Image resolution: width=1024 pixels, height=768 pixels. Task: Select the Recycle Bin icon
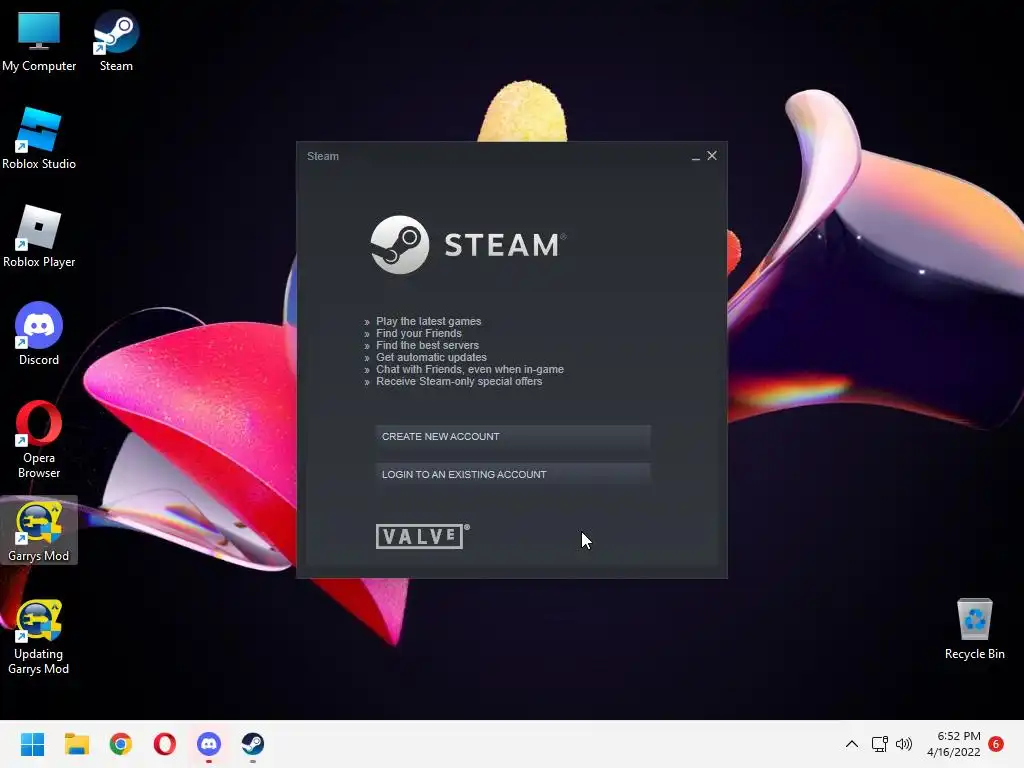coord(974,629)
